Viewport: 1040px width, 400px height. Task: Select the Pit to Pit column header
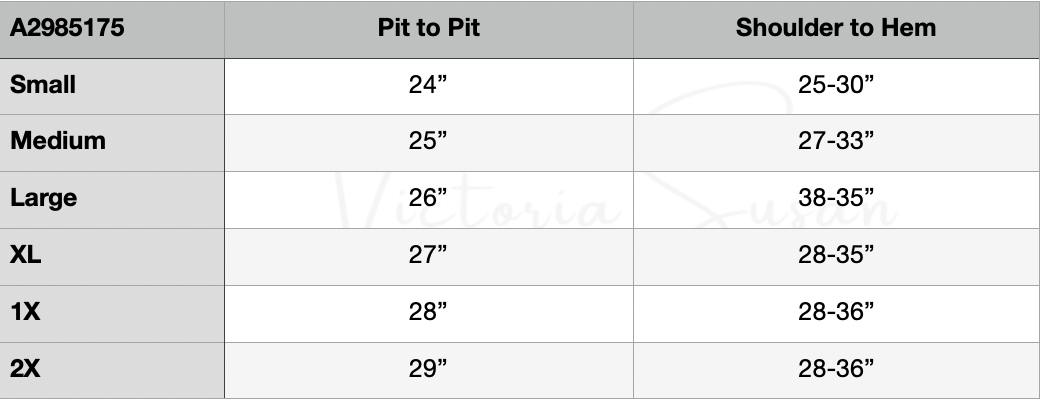(x=428, y=28)
